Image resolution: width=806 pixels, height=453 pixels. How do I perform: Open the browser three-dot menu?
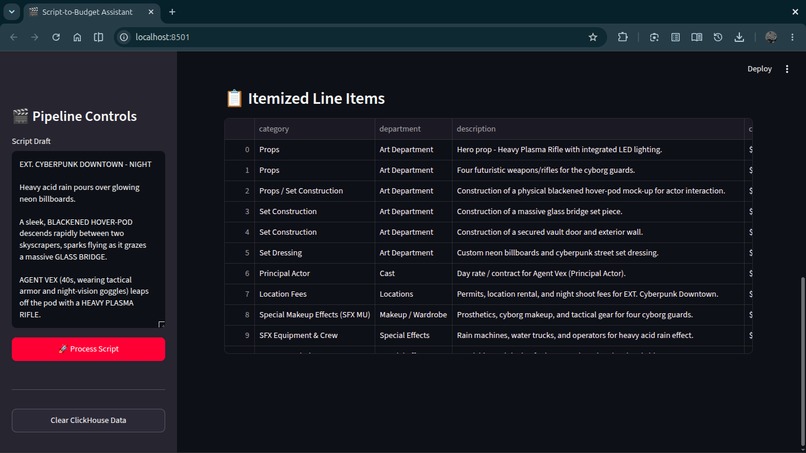[792, 37]
